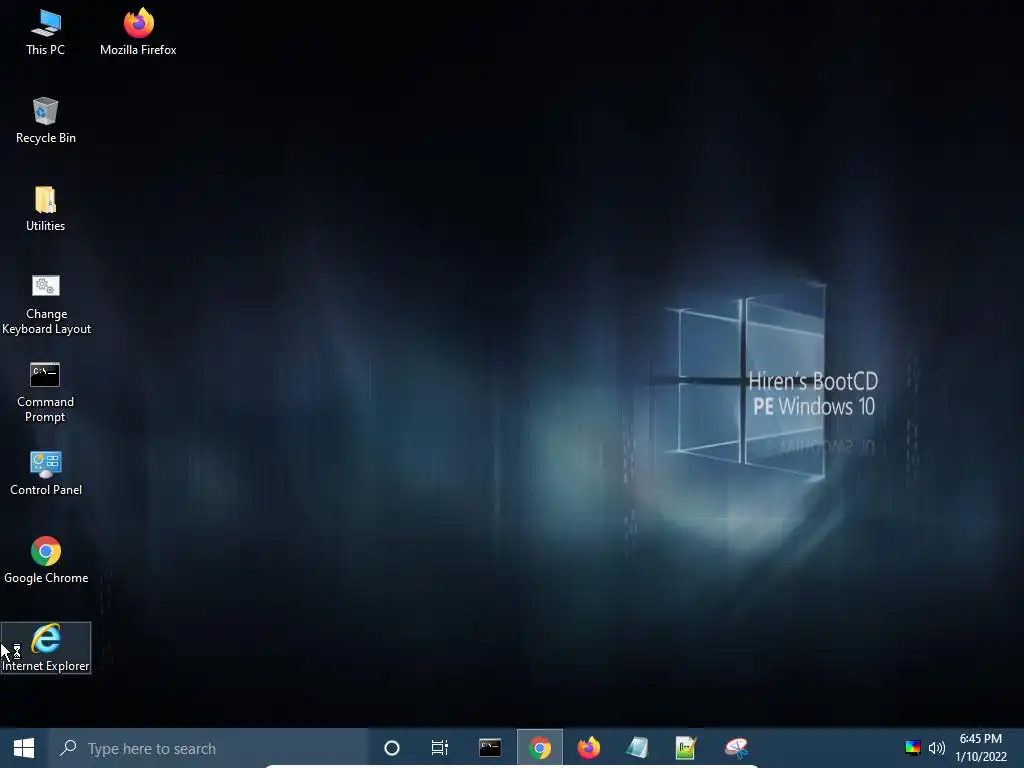Click the Type here to search box
This screenshot has width=1024, height=768.
pos(208,748)
